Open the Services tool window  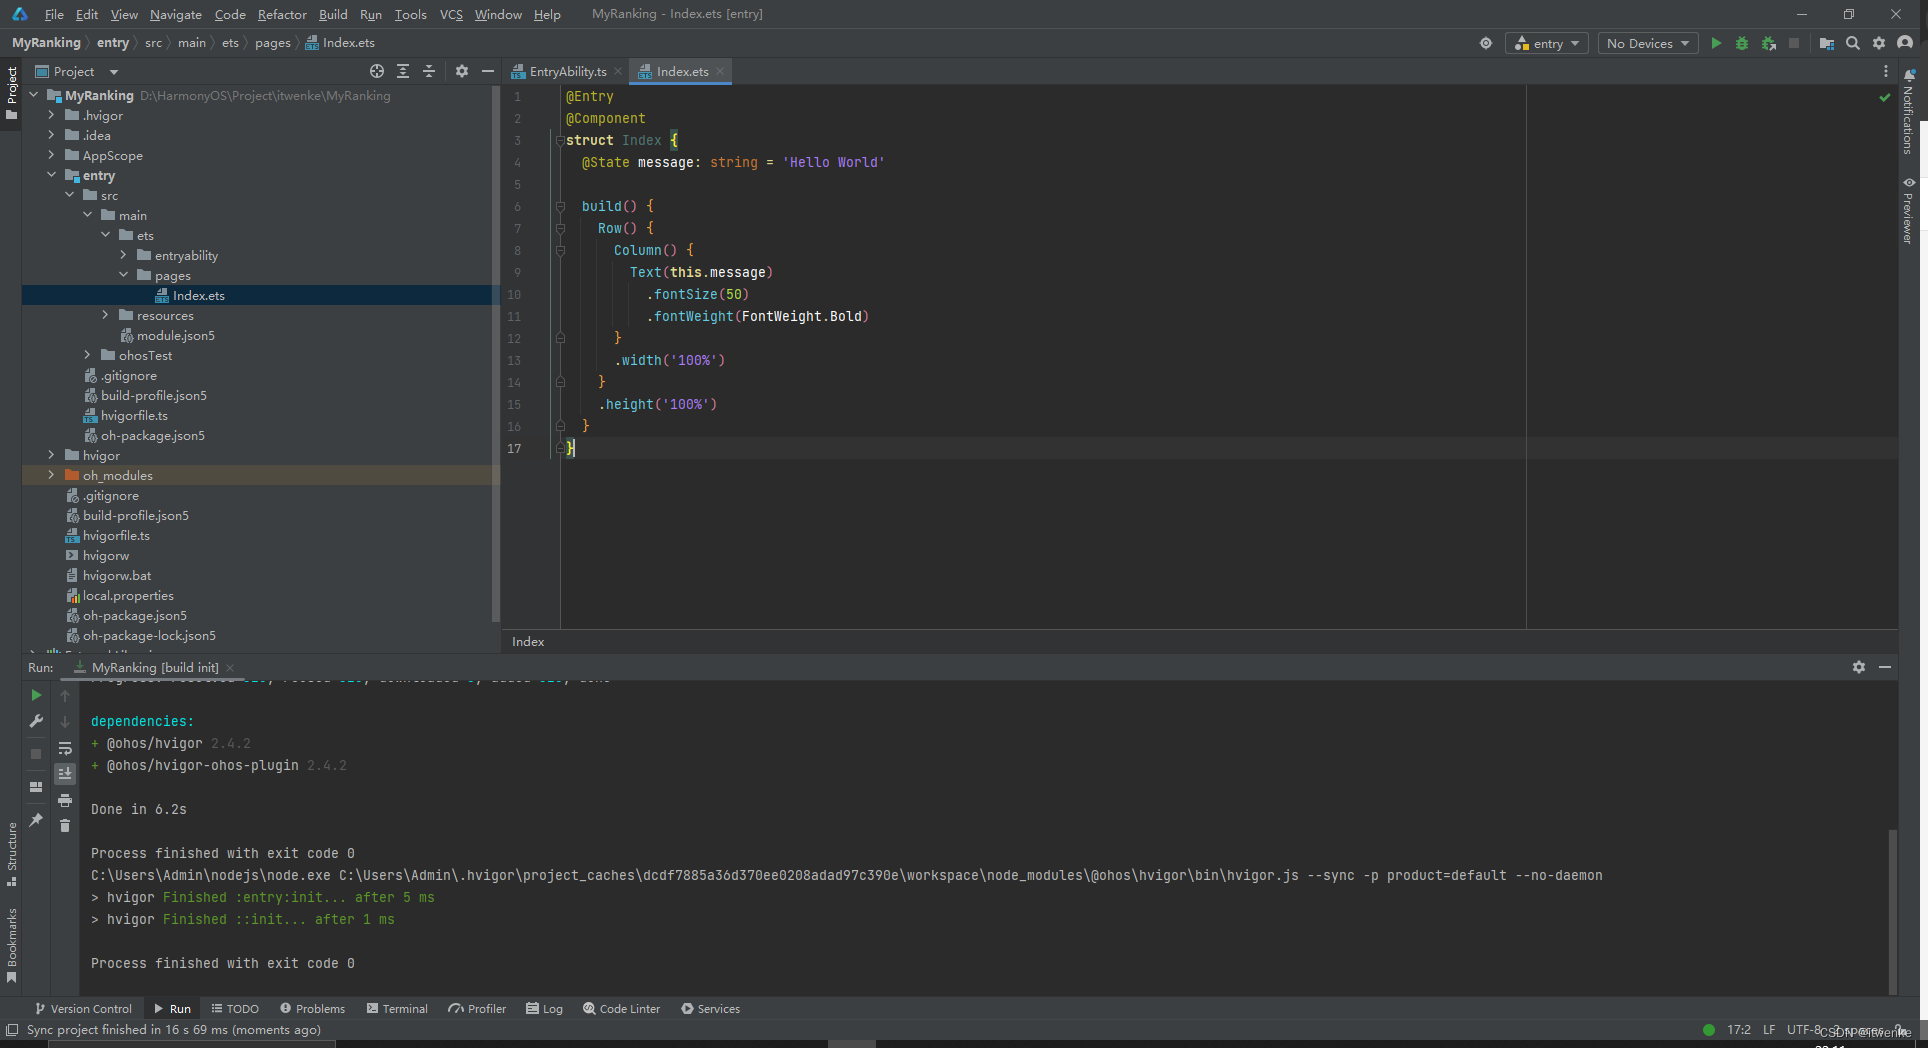pos(710,1008)
